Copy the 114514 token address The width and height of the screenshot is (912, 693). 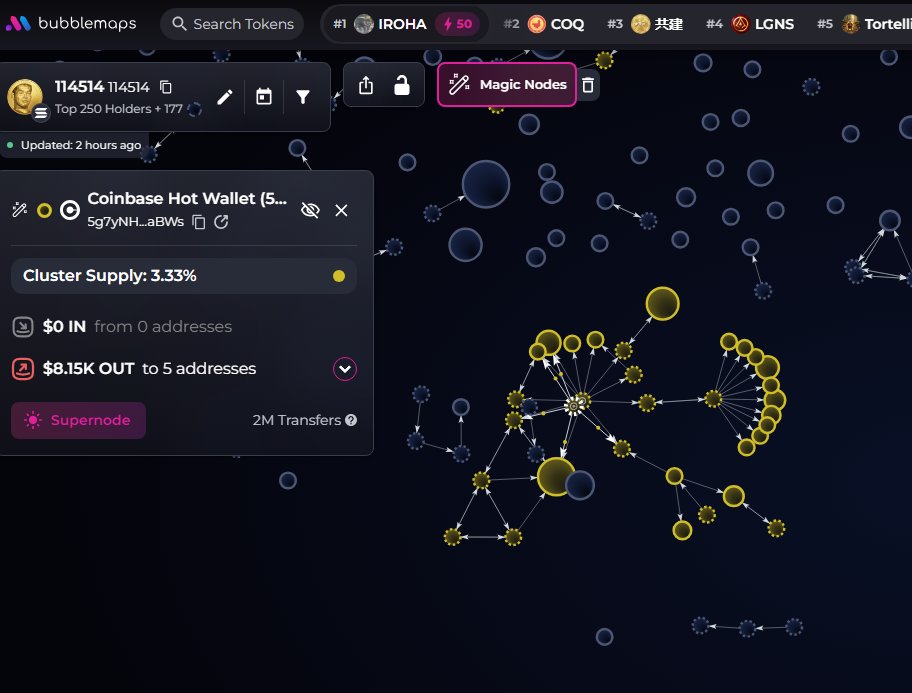[x=166, y=87]
